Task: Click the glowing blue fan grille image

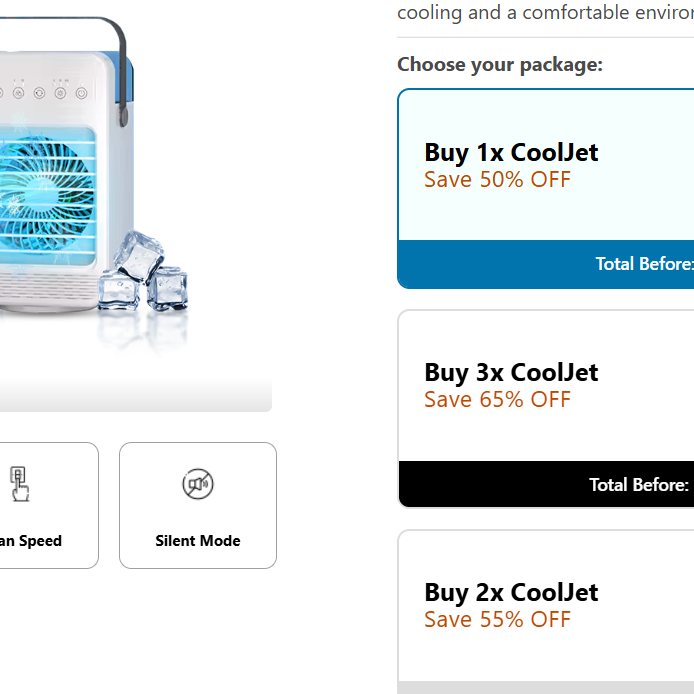Action: pos(47,196)
